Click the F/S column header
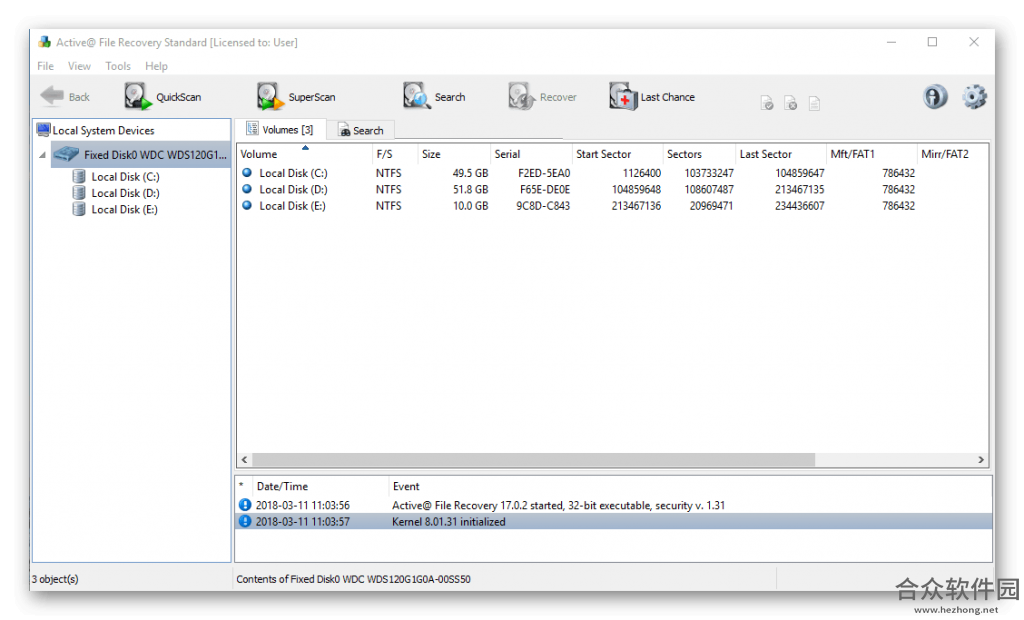Screen dimensions: 1024x620 pyautogui.click(x=394, y=154)
